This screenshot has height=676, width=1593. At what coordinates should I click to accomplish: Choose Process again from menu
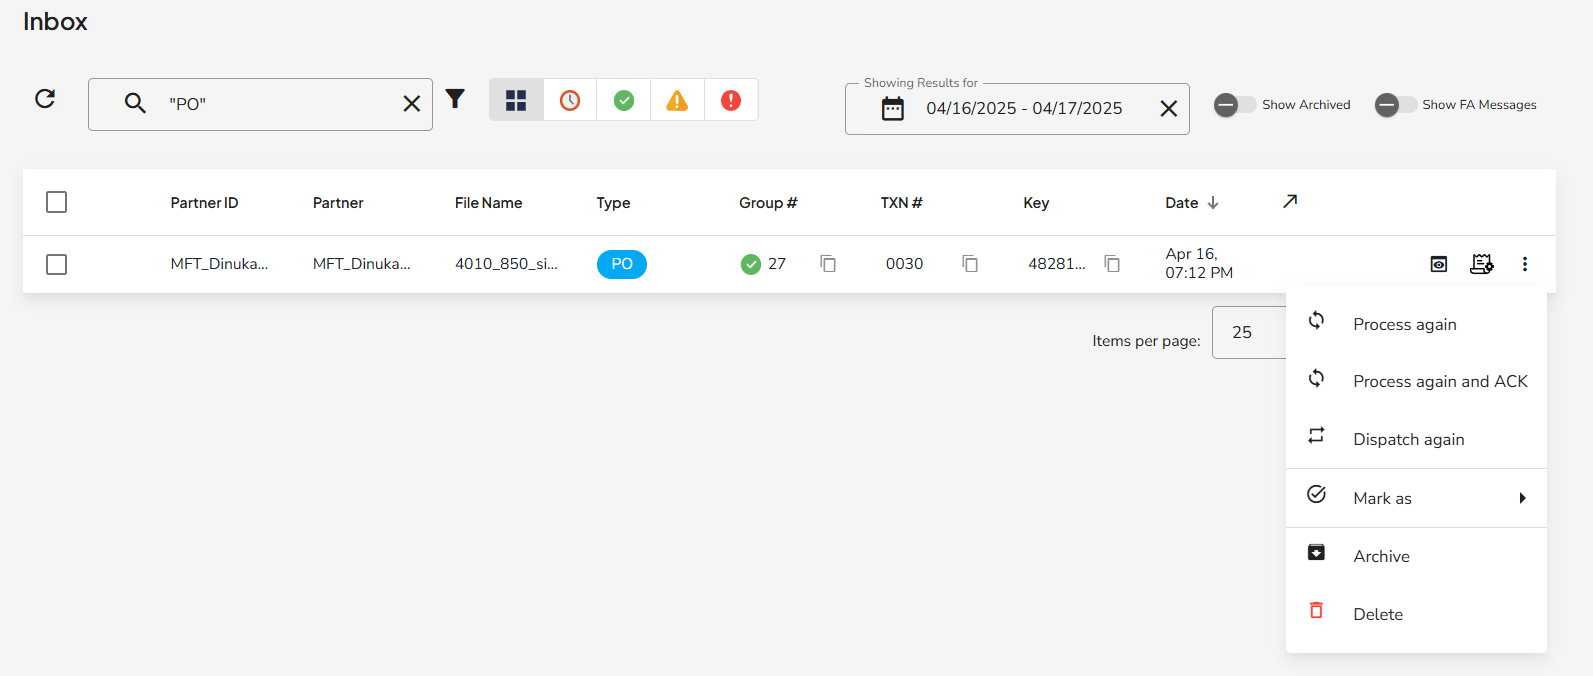pos(1416,324)
